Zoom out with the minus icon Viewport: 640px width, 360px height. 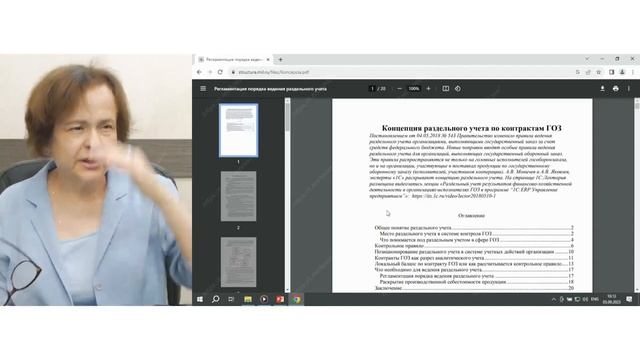[399, 89]
